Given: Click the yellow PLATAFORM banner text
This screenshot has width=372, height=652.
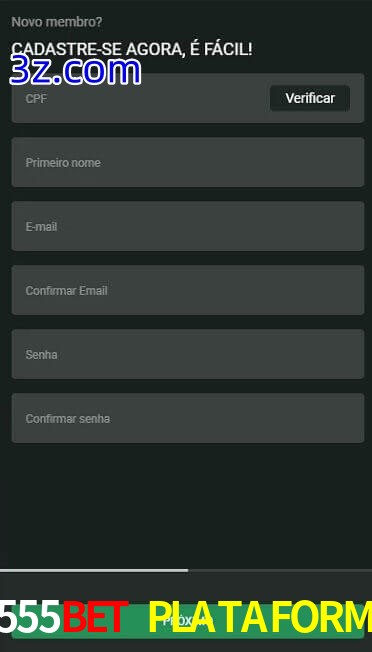Looking at the screenshot, I should [260, 617].
